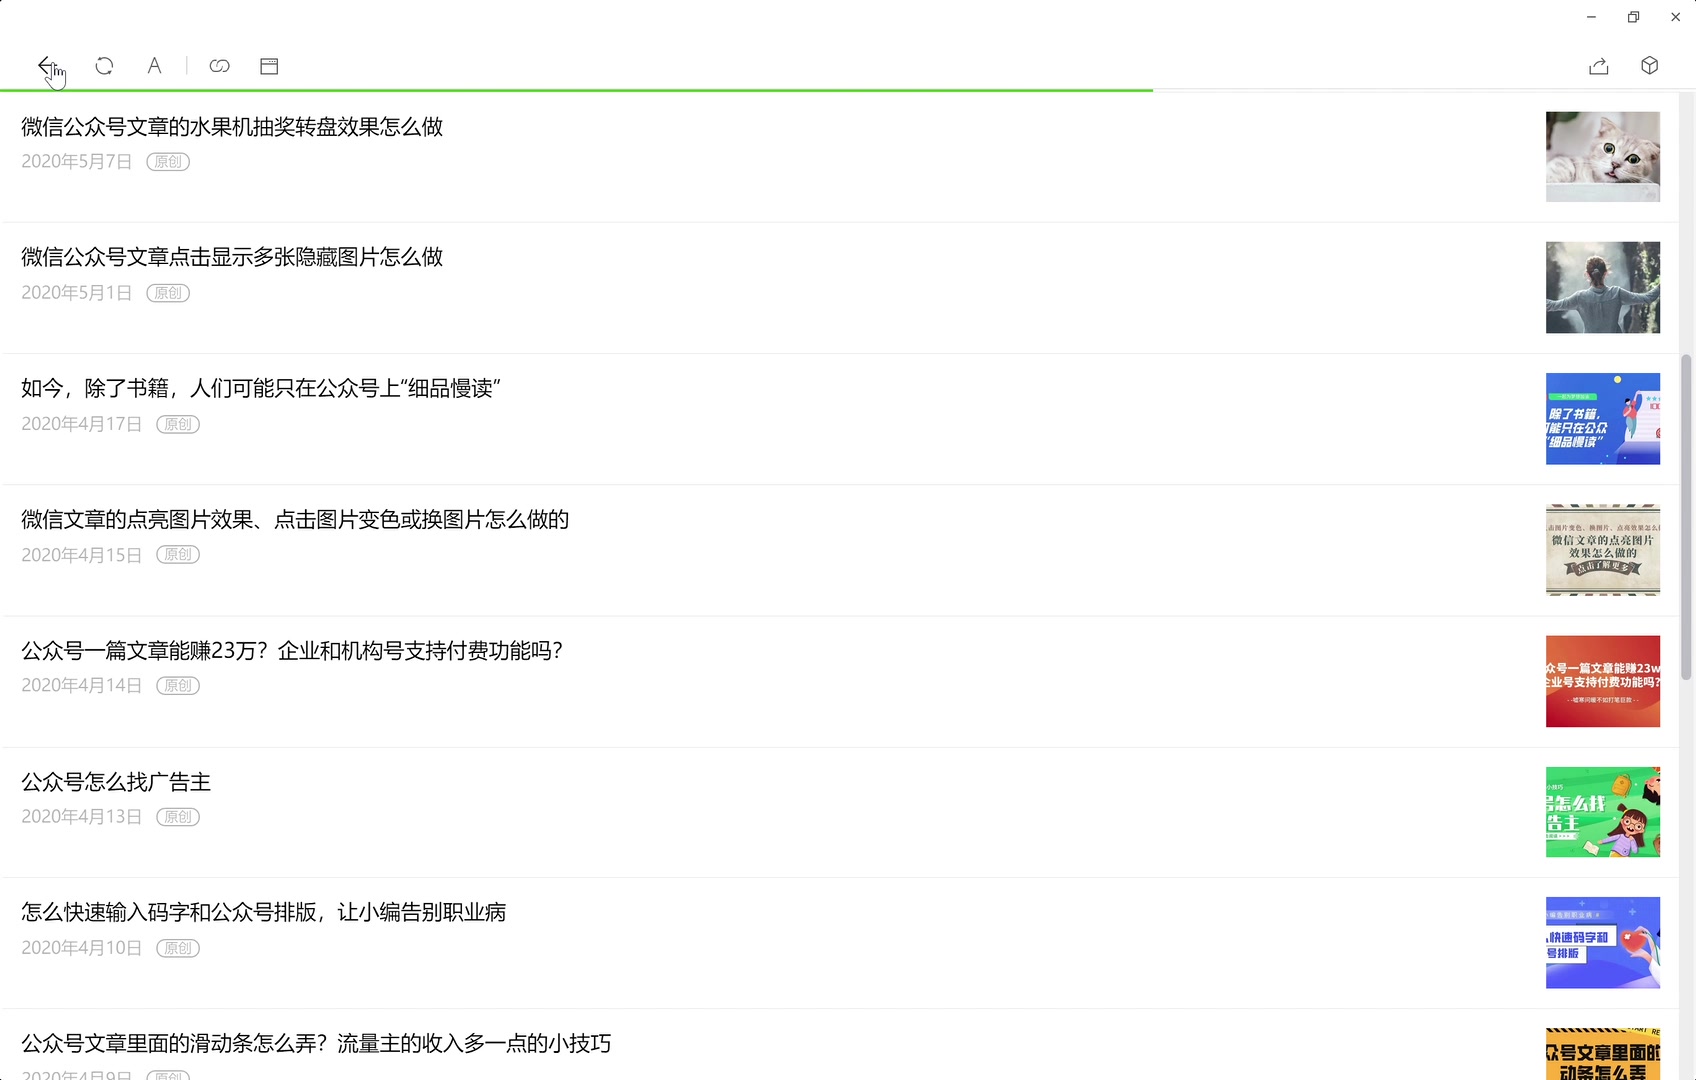Open article about earning 230k per article
1696x1080 pixels.
291,650
